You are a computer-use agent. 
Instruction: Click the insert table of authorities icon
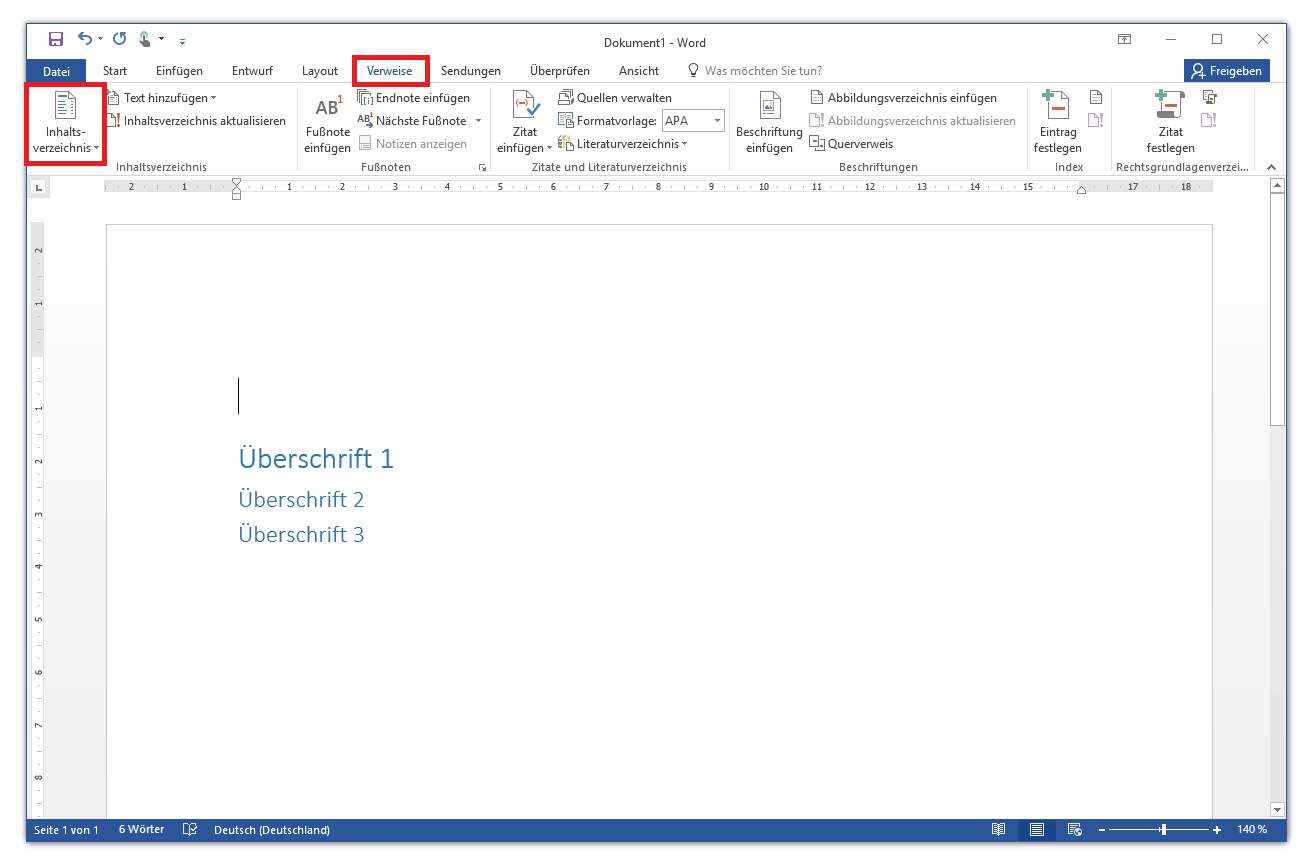click(1209, 97)
